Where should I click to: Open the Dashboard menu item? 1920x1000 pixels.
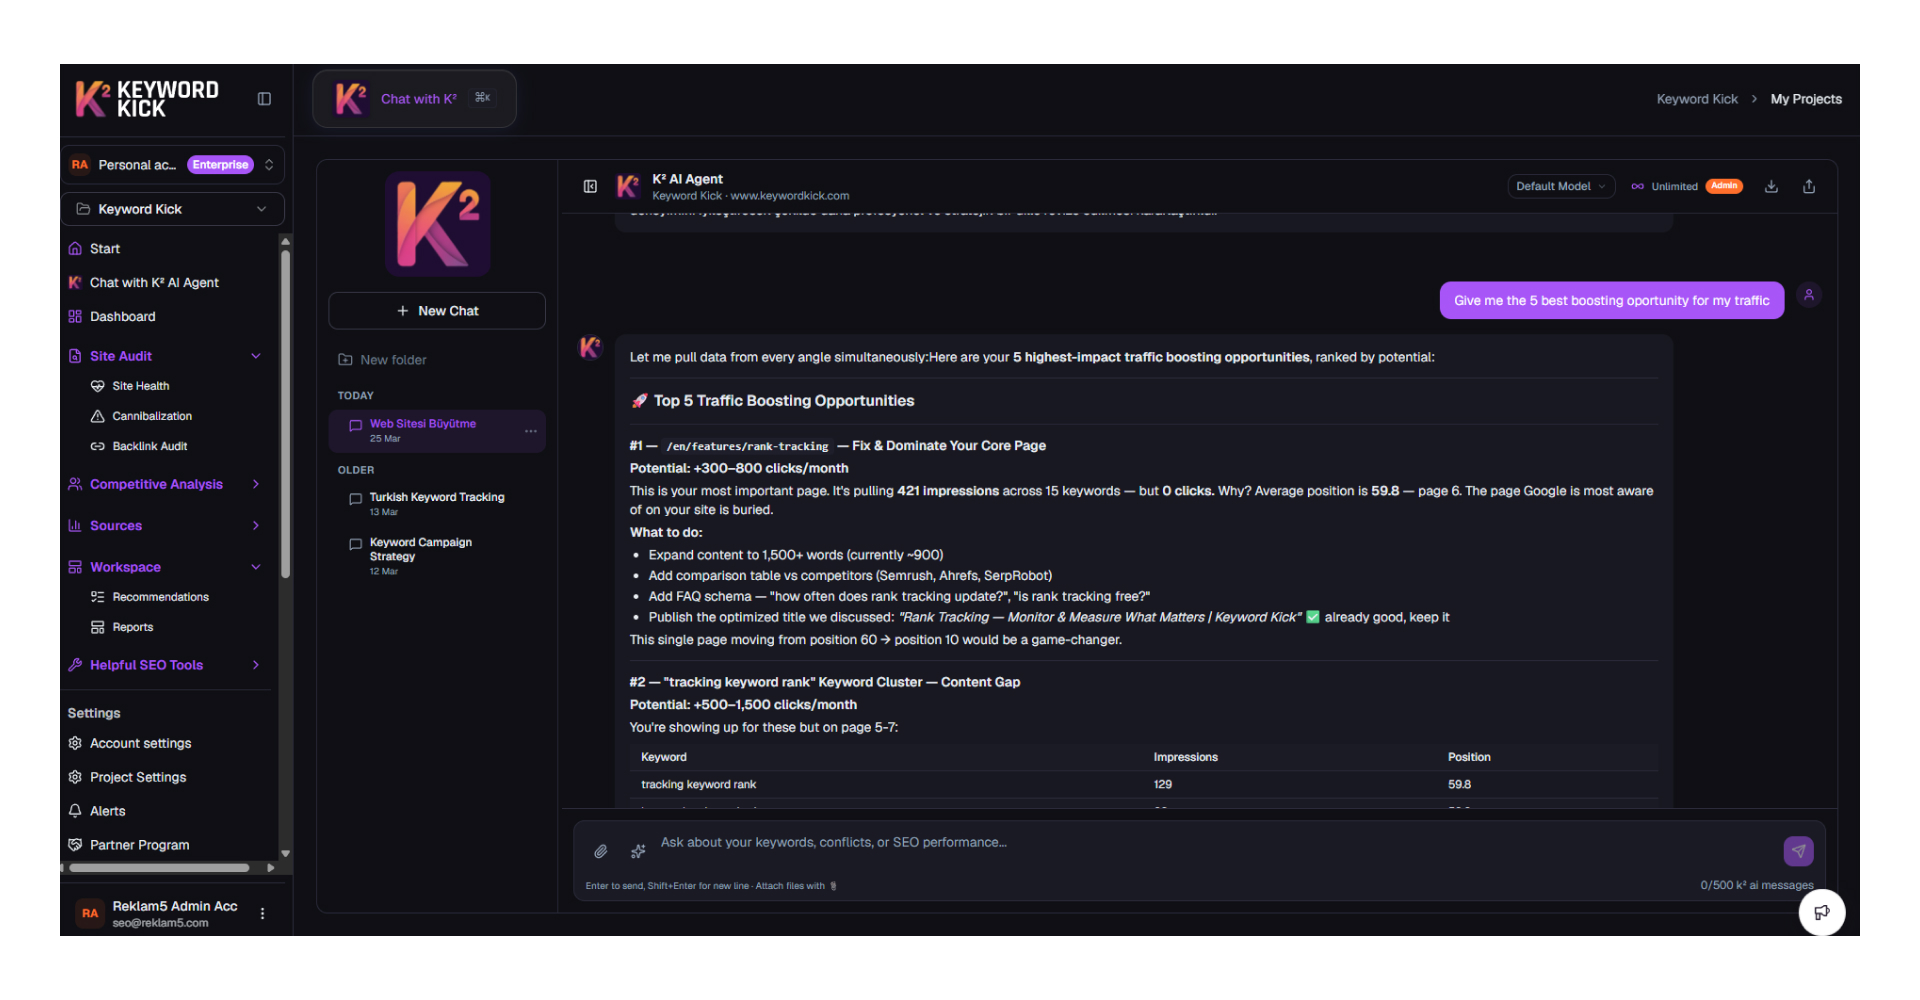[122, 317]
